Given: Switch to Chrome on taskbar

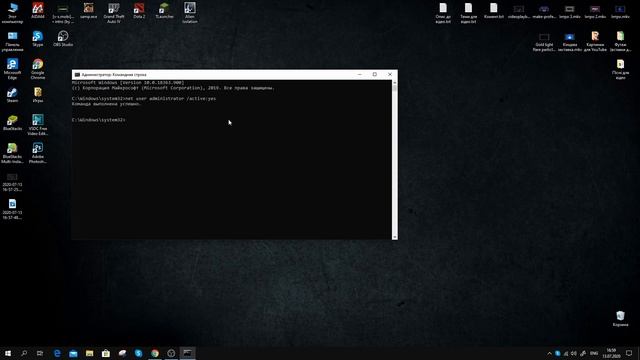Looking at the screenshot, I should [x=155, y=353].
